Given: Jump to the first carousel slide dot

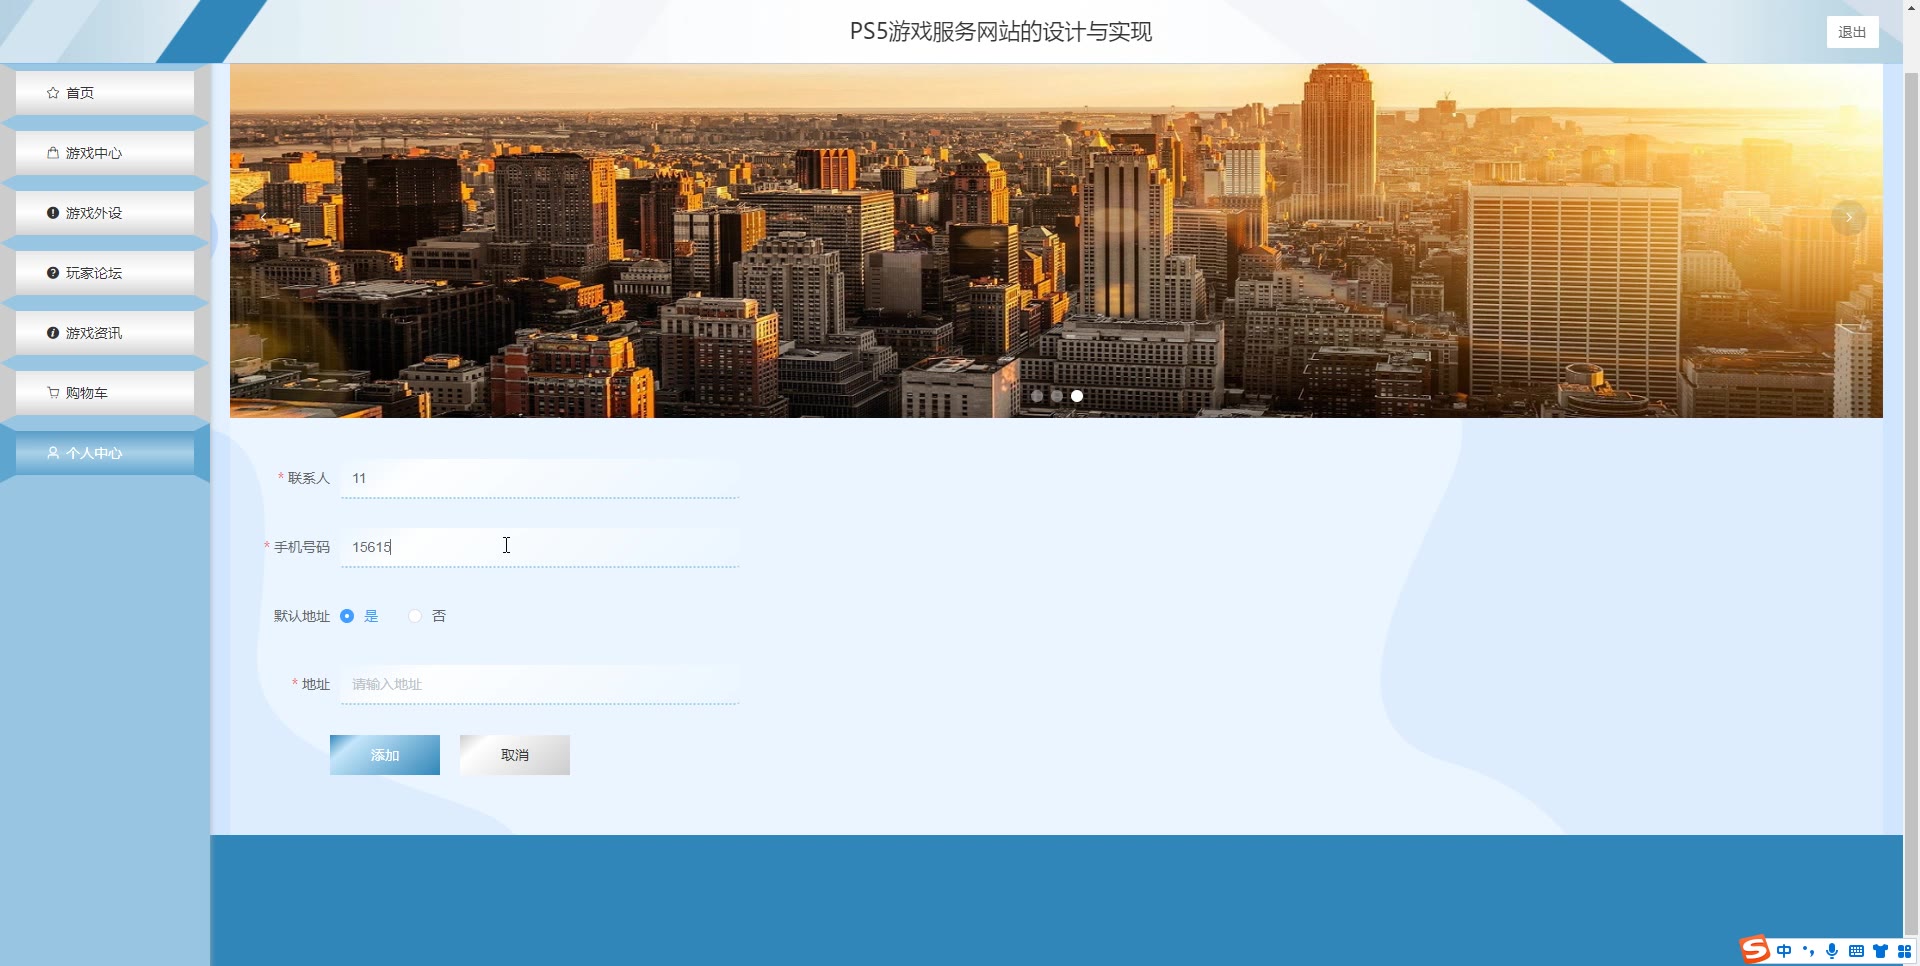Looking at the screenshot, I should click(x=1037, y=396).
